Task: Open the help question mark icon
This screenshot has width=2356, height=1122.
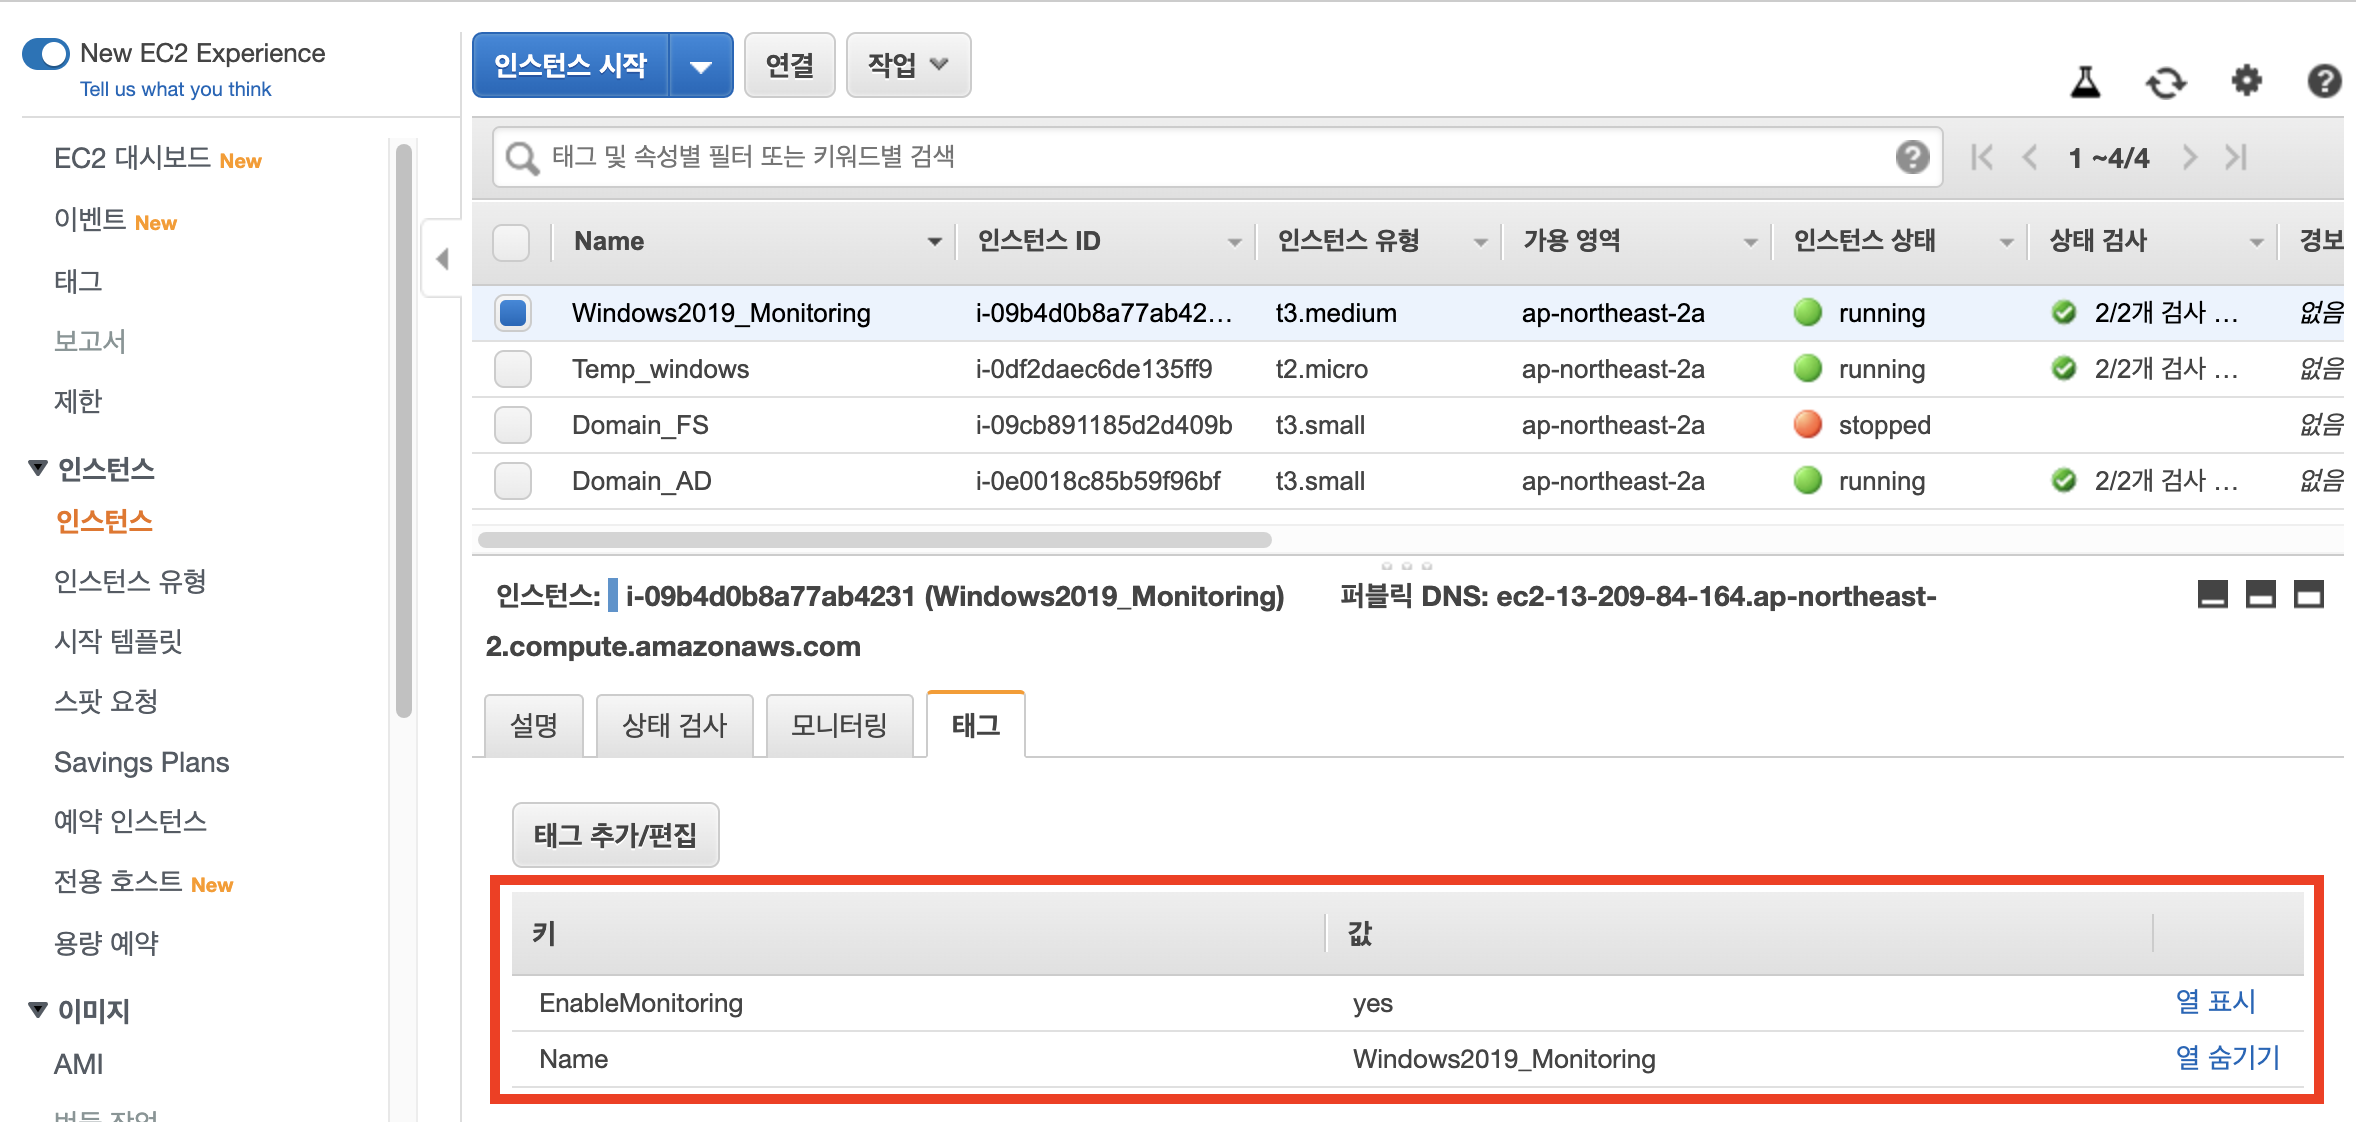Action: coord(2324,81)
